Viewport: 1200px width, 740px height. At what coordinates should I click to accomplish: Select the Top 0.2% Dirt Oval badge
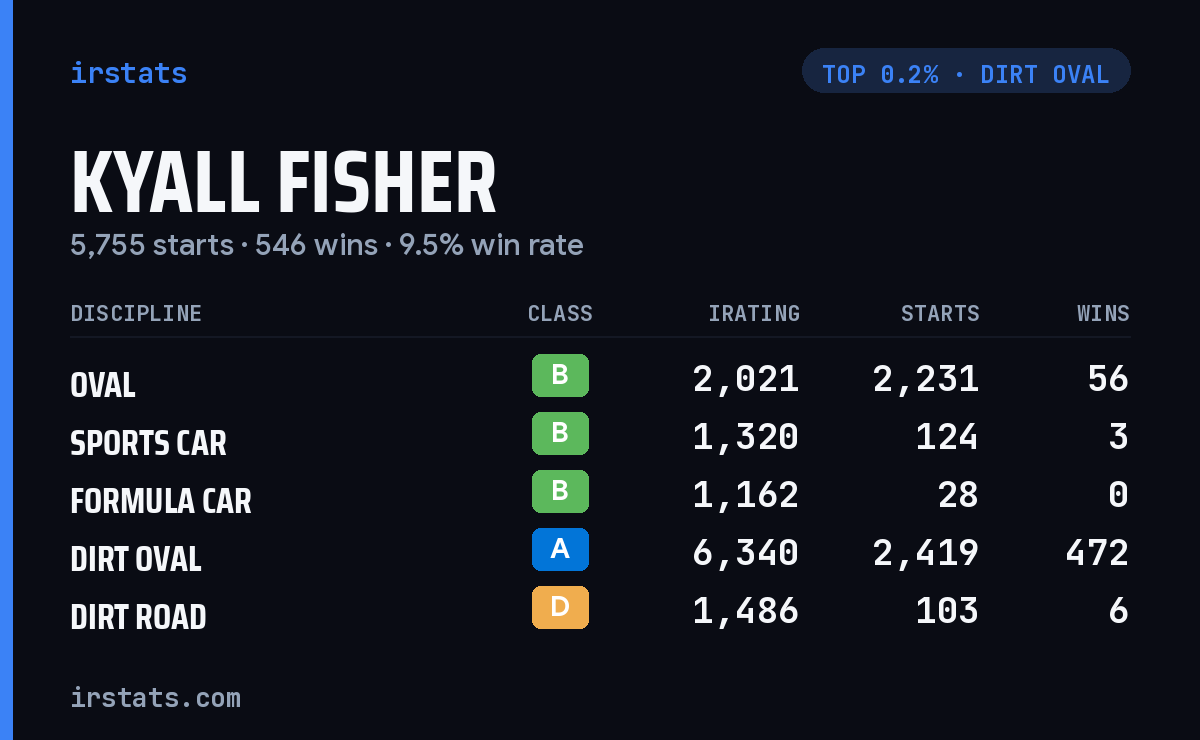pos(966,71)
